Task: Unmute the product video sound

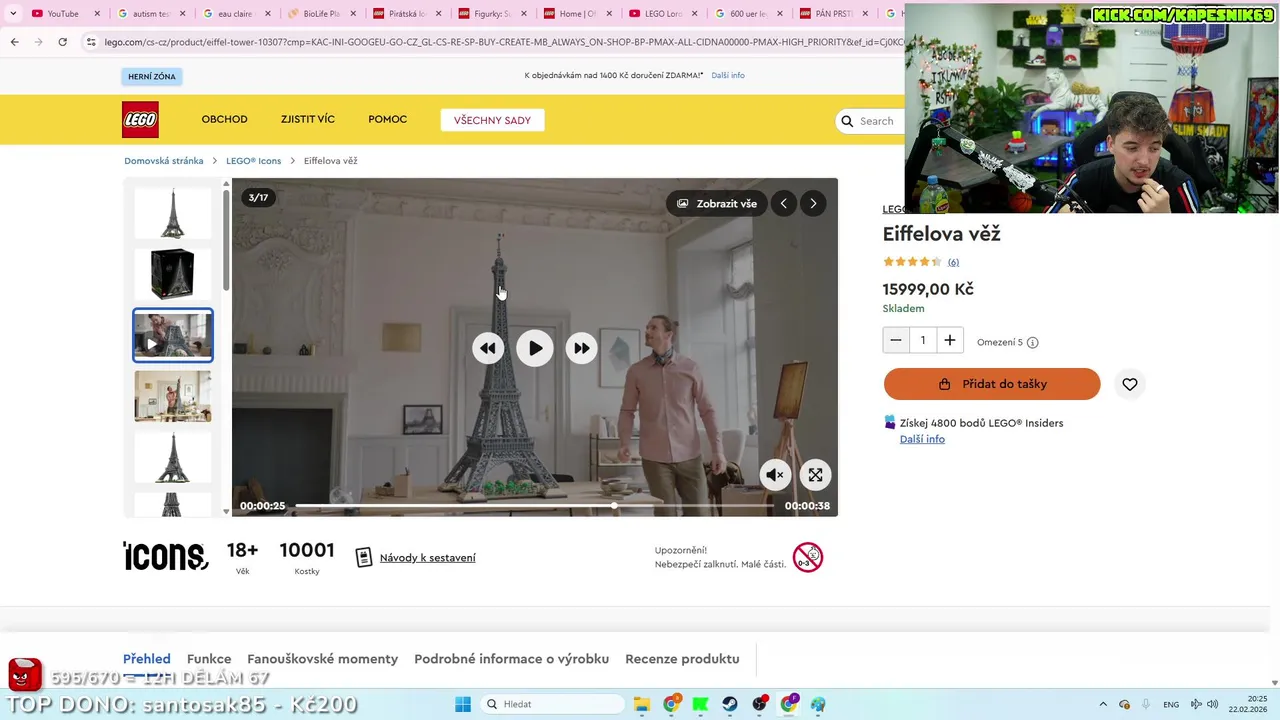Action: pyautogui.click(x=775, y=475)
